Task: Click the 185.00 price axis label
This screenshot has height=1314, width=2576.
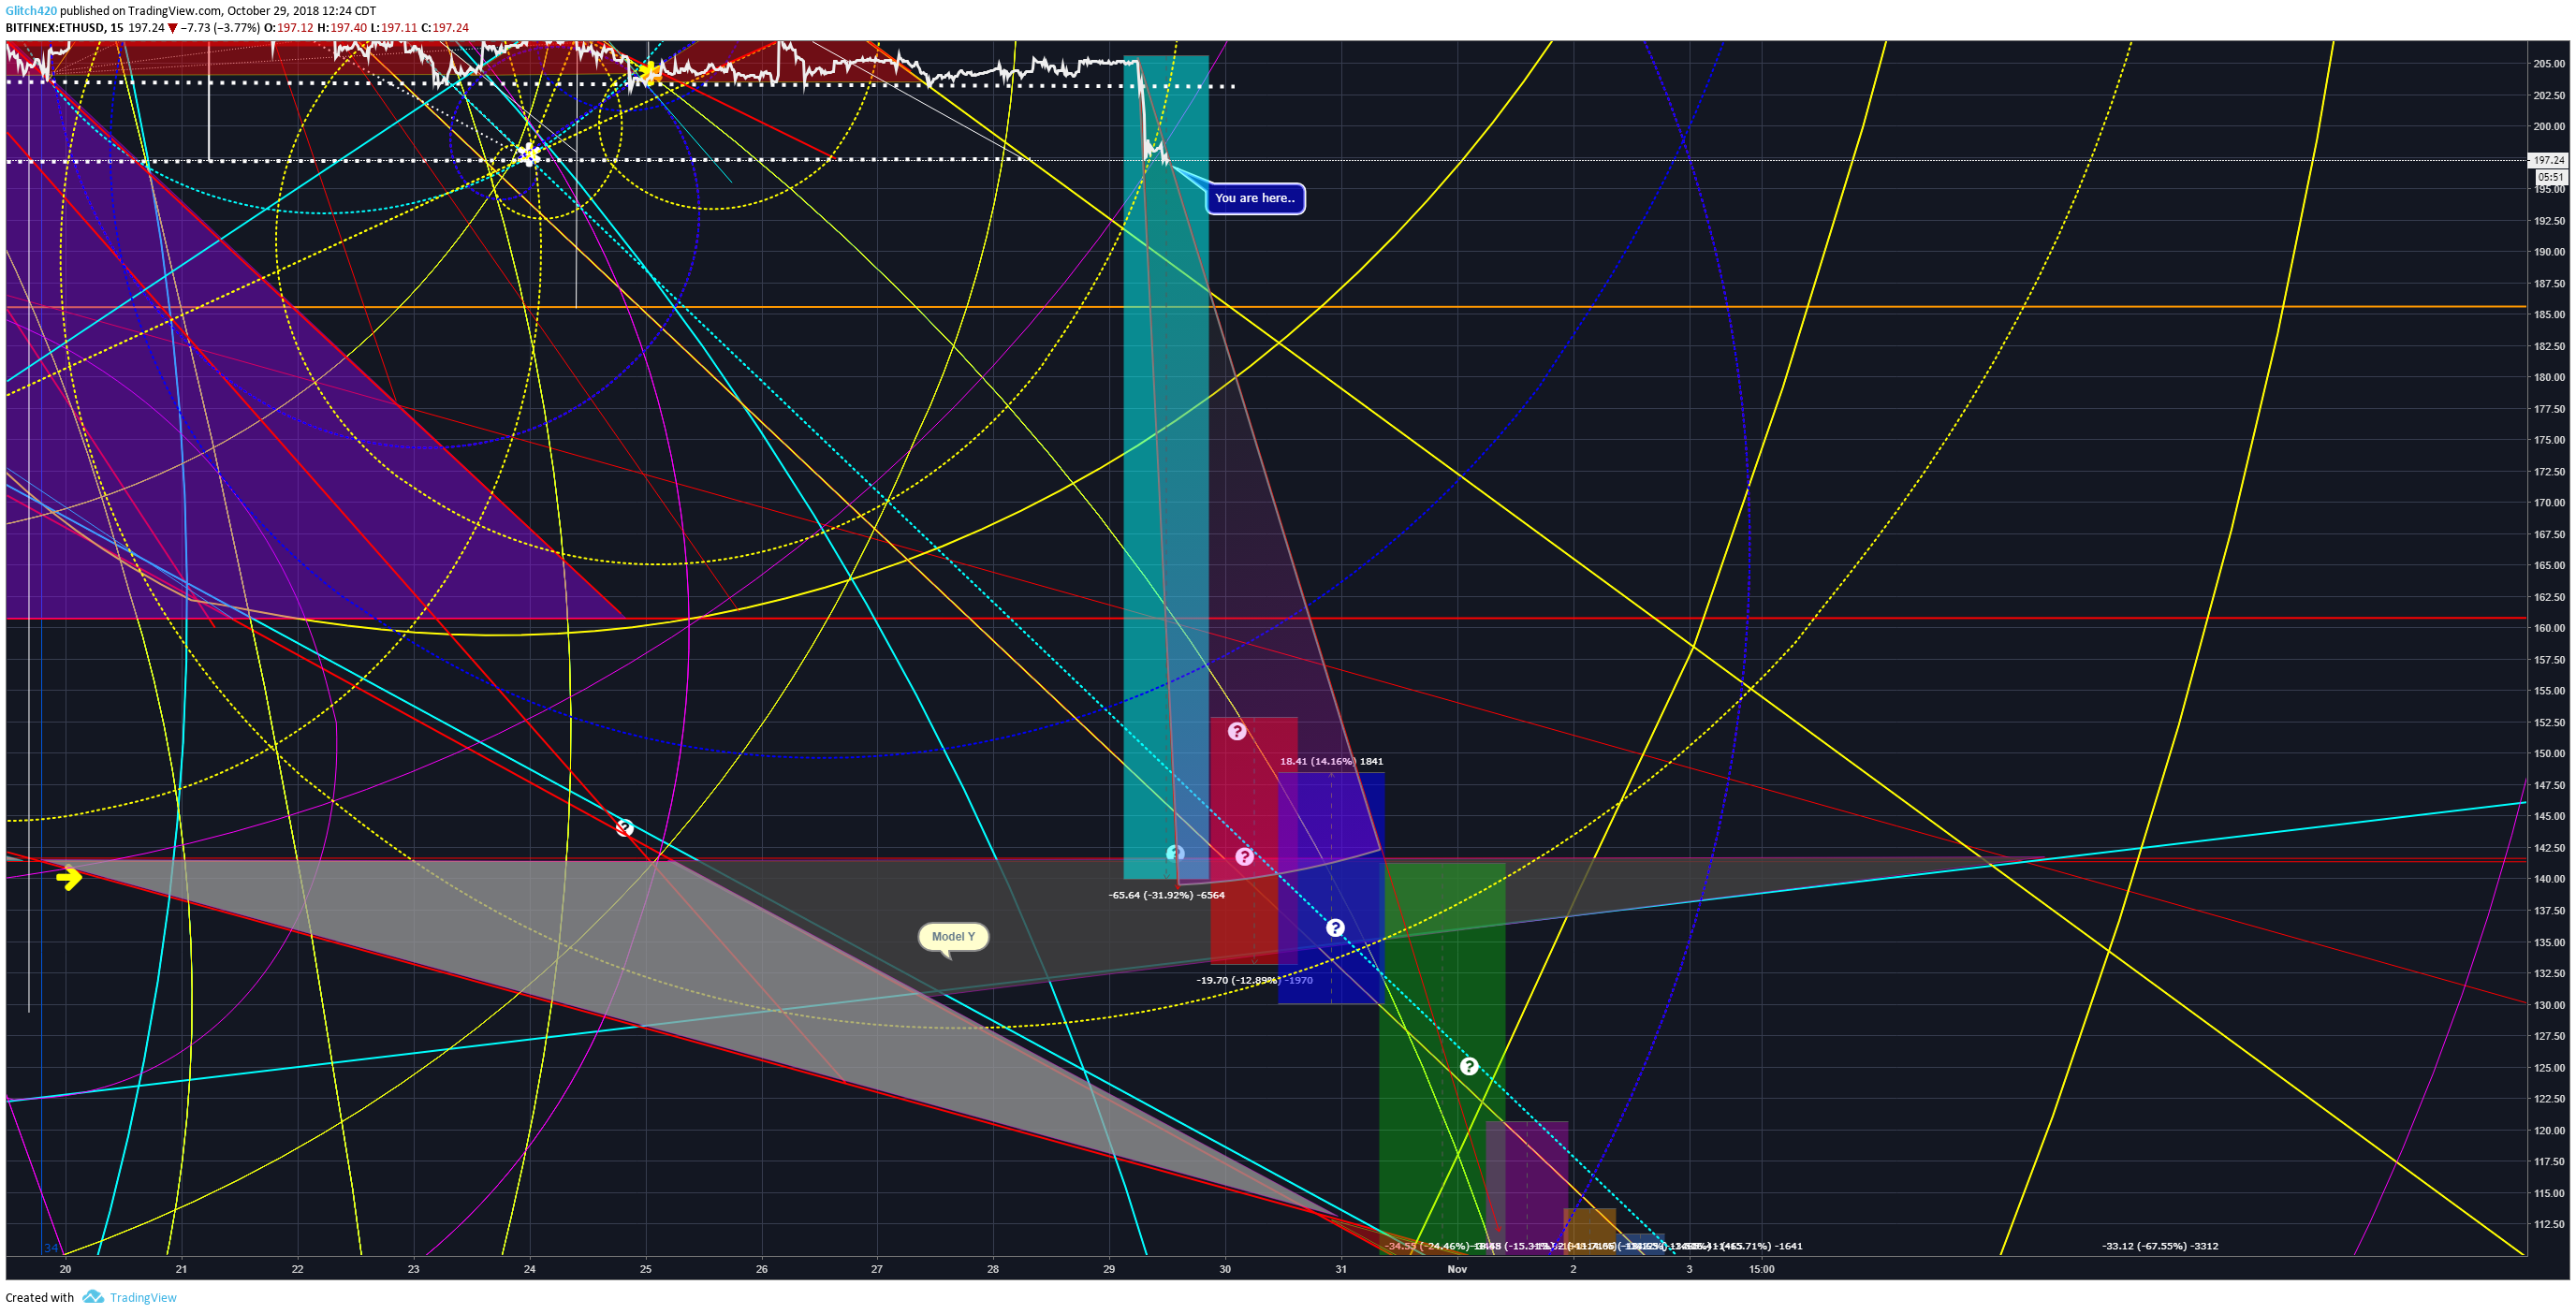Action: click(x=2549, y=314)
